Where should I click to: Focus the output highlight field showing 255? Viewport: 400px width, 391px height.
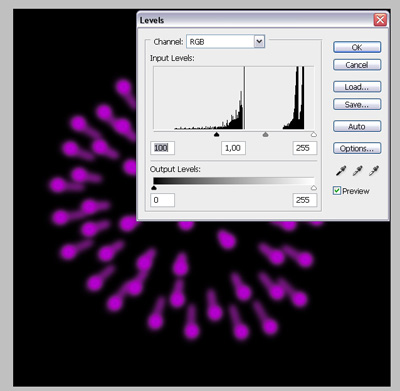[x=305, y=200]
